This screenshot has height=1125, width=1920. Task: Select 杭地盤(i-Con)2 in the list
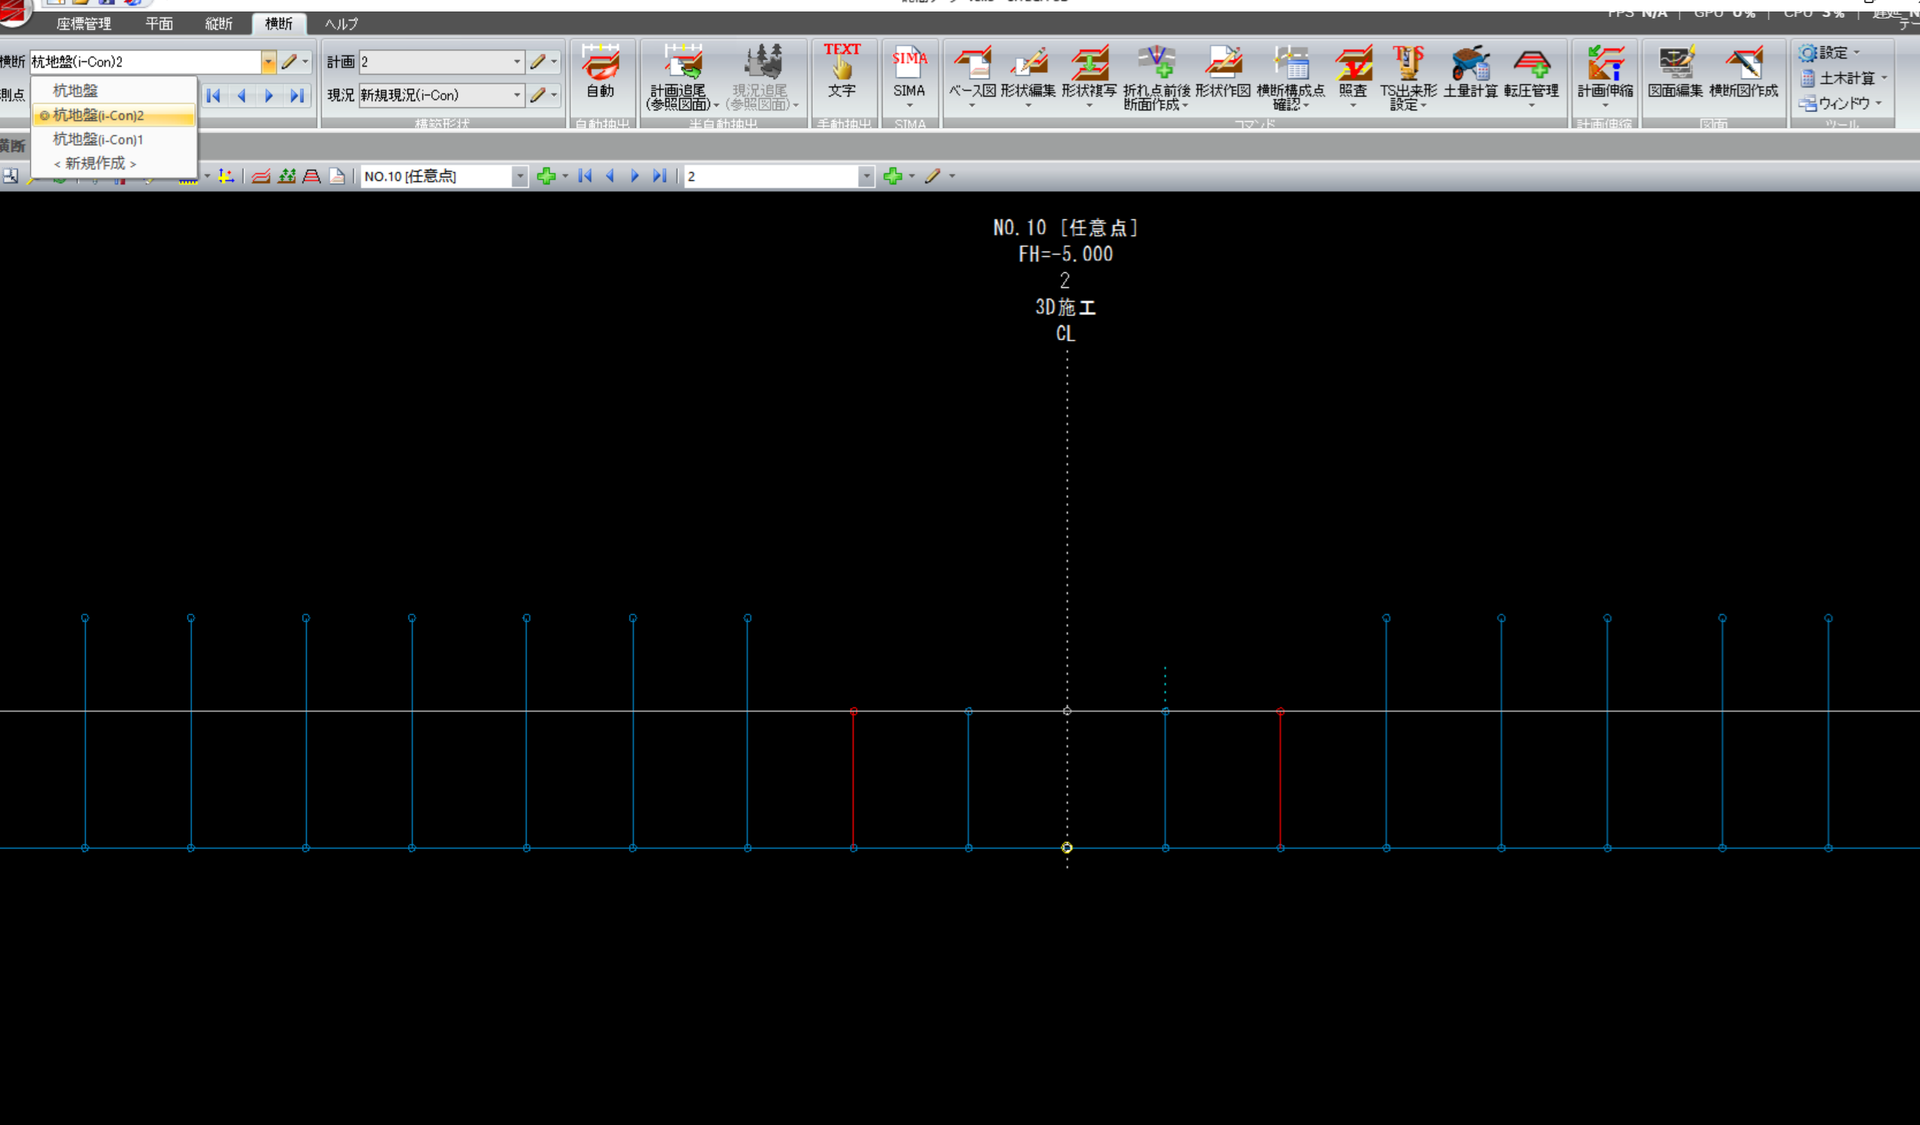click(114, 115)
